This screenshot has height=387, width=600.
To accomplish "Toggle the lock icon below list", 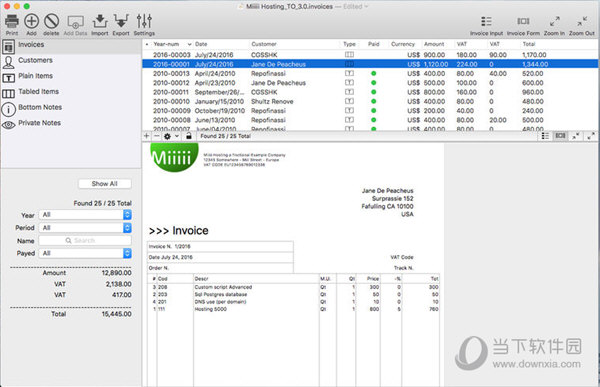I will tap(189, 136).
